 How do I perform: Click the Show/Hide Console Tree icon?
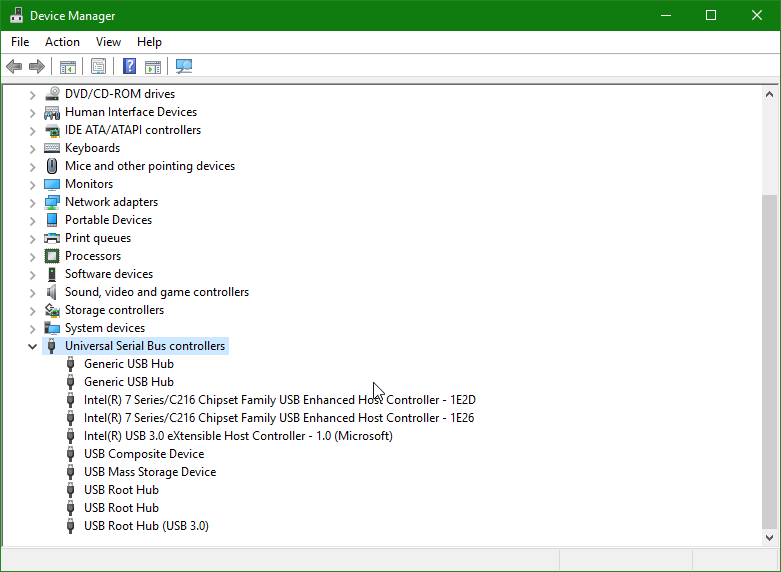pyautogui.click(x=68, y=66)
